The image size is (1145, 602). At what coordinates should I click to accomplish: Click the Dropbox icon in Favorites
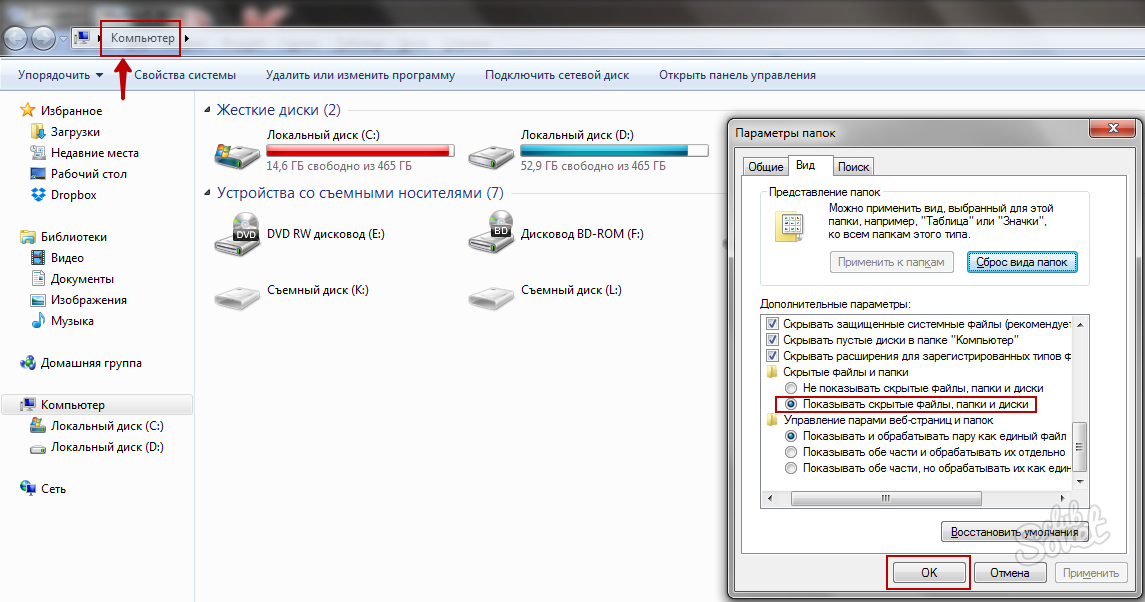[38, 195]
